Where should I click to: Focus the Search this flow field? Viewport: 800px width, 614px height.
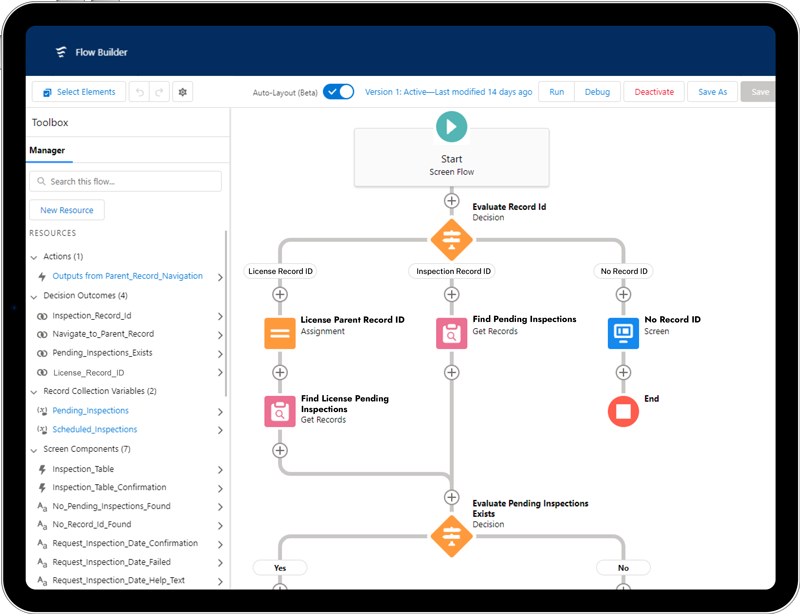point(126,182)
